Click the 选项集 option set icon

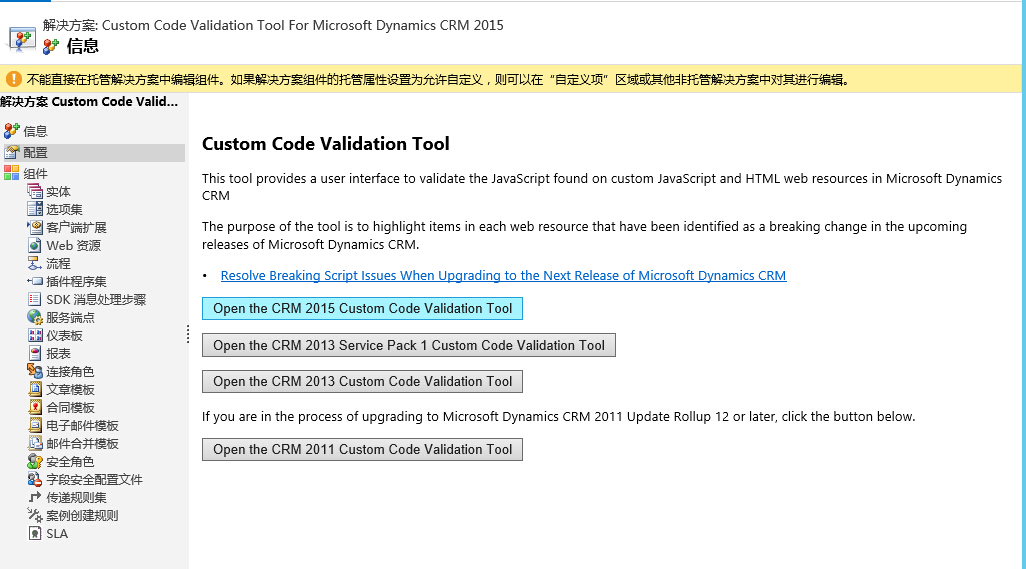point(35,209)
